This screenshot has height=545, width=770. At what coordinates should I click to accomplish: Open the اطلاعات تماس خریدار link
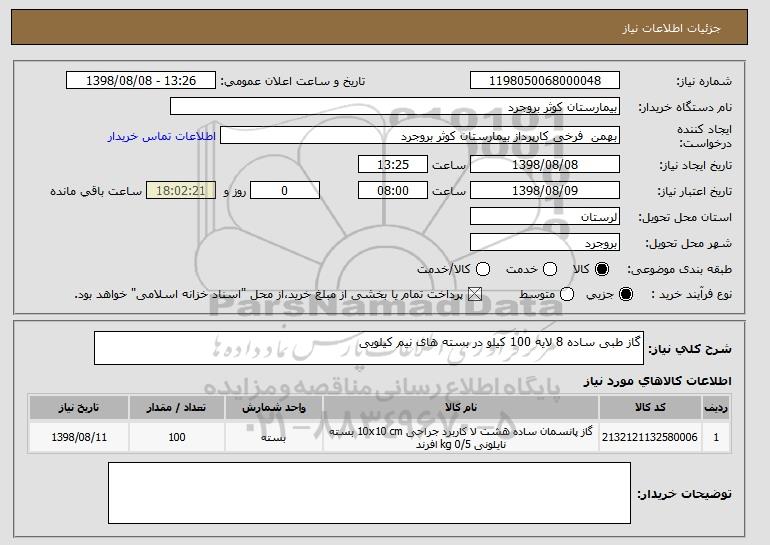[162, 136]
